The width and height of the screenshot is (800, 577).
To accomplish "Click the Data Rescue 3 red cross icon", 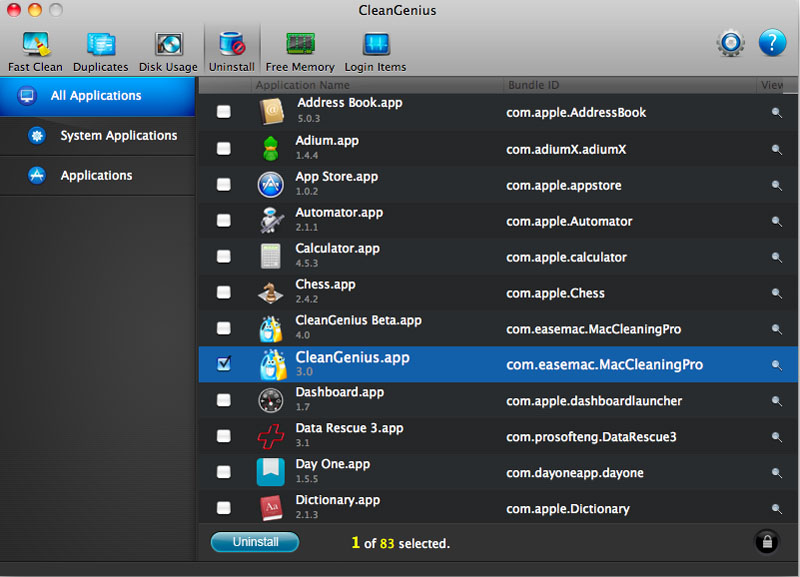I will 271,437.
